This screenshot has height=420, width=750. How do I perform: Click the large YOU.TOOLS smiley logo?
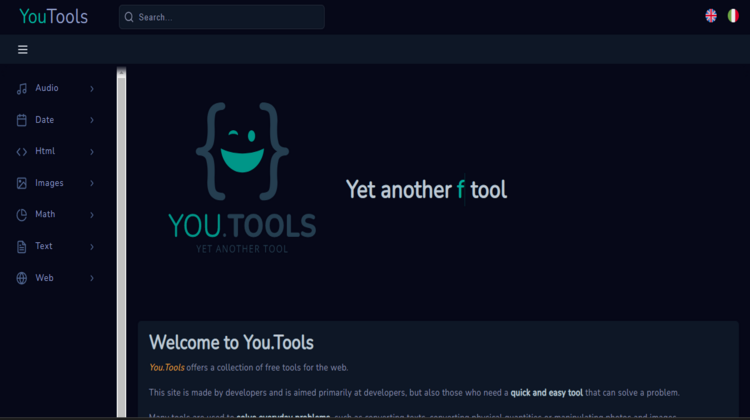pyautogui.click(x=242, y=177)
